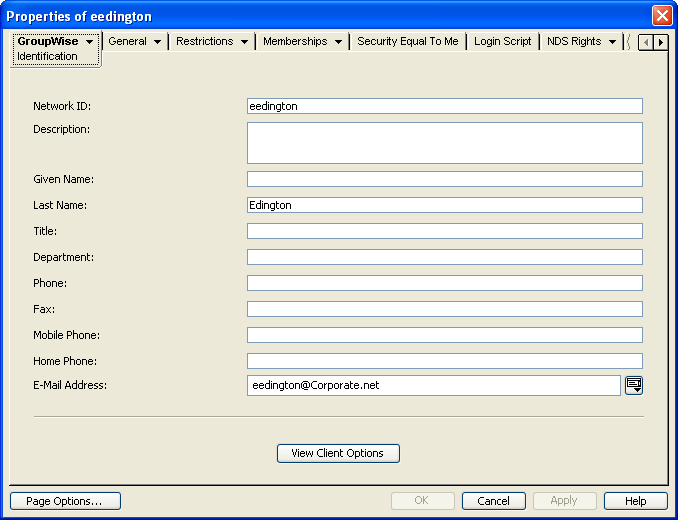Click the View Client Options button
Viewport: 678px width, 520px height.
tap(338, 453)
